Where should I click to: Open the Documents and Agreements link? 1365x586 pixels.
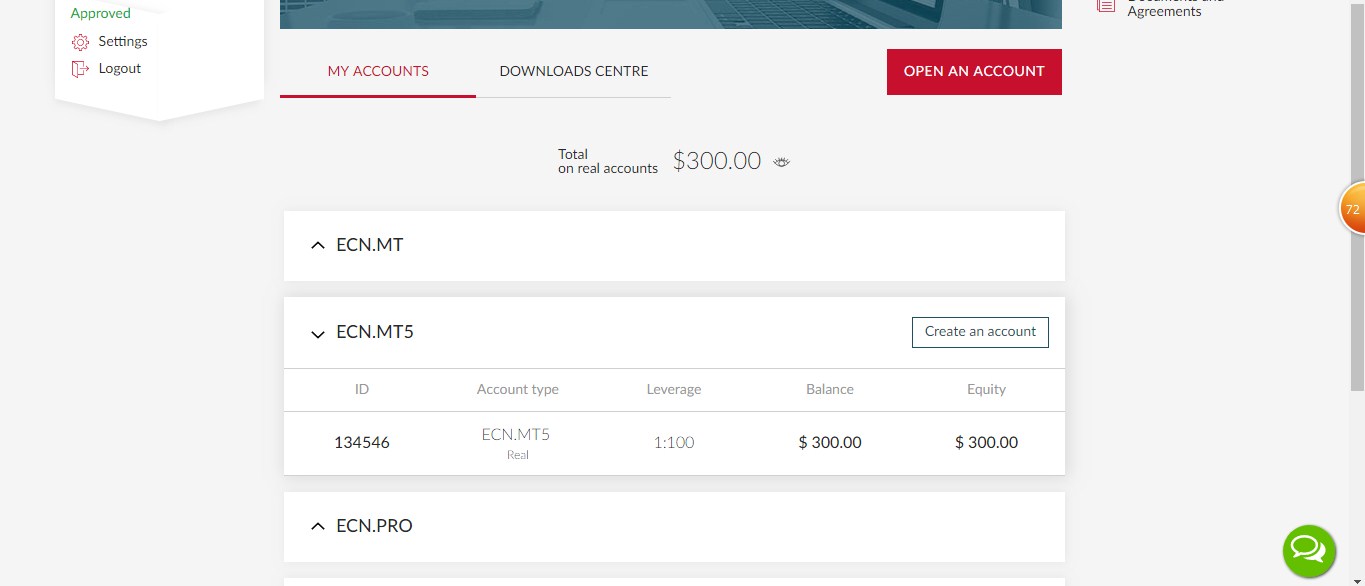click(1176, 7)
